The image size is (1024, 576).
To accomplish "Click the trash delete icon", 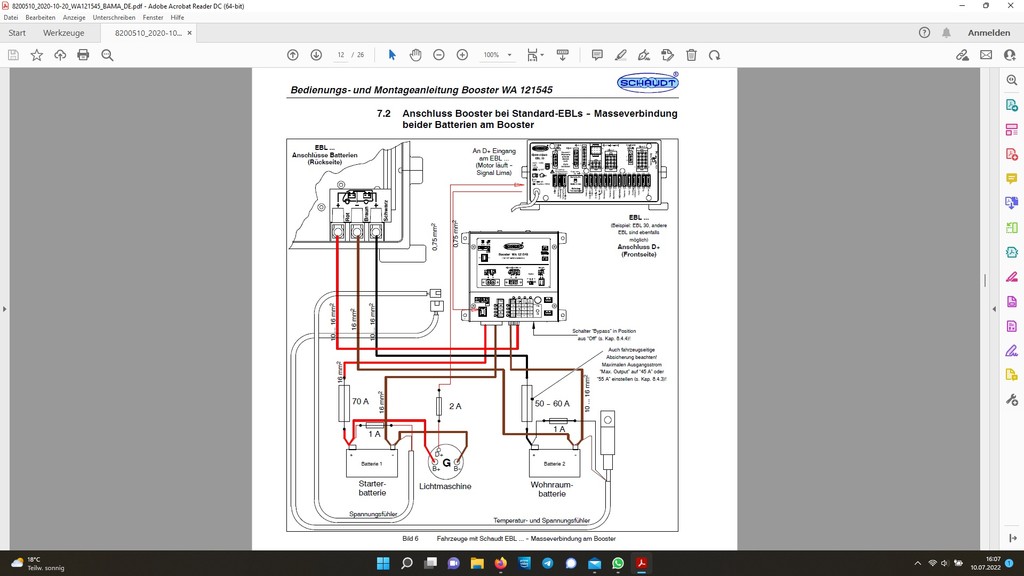I will coord(691,56).
